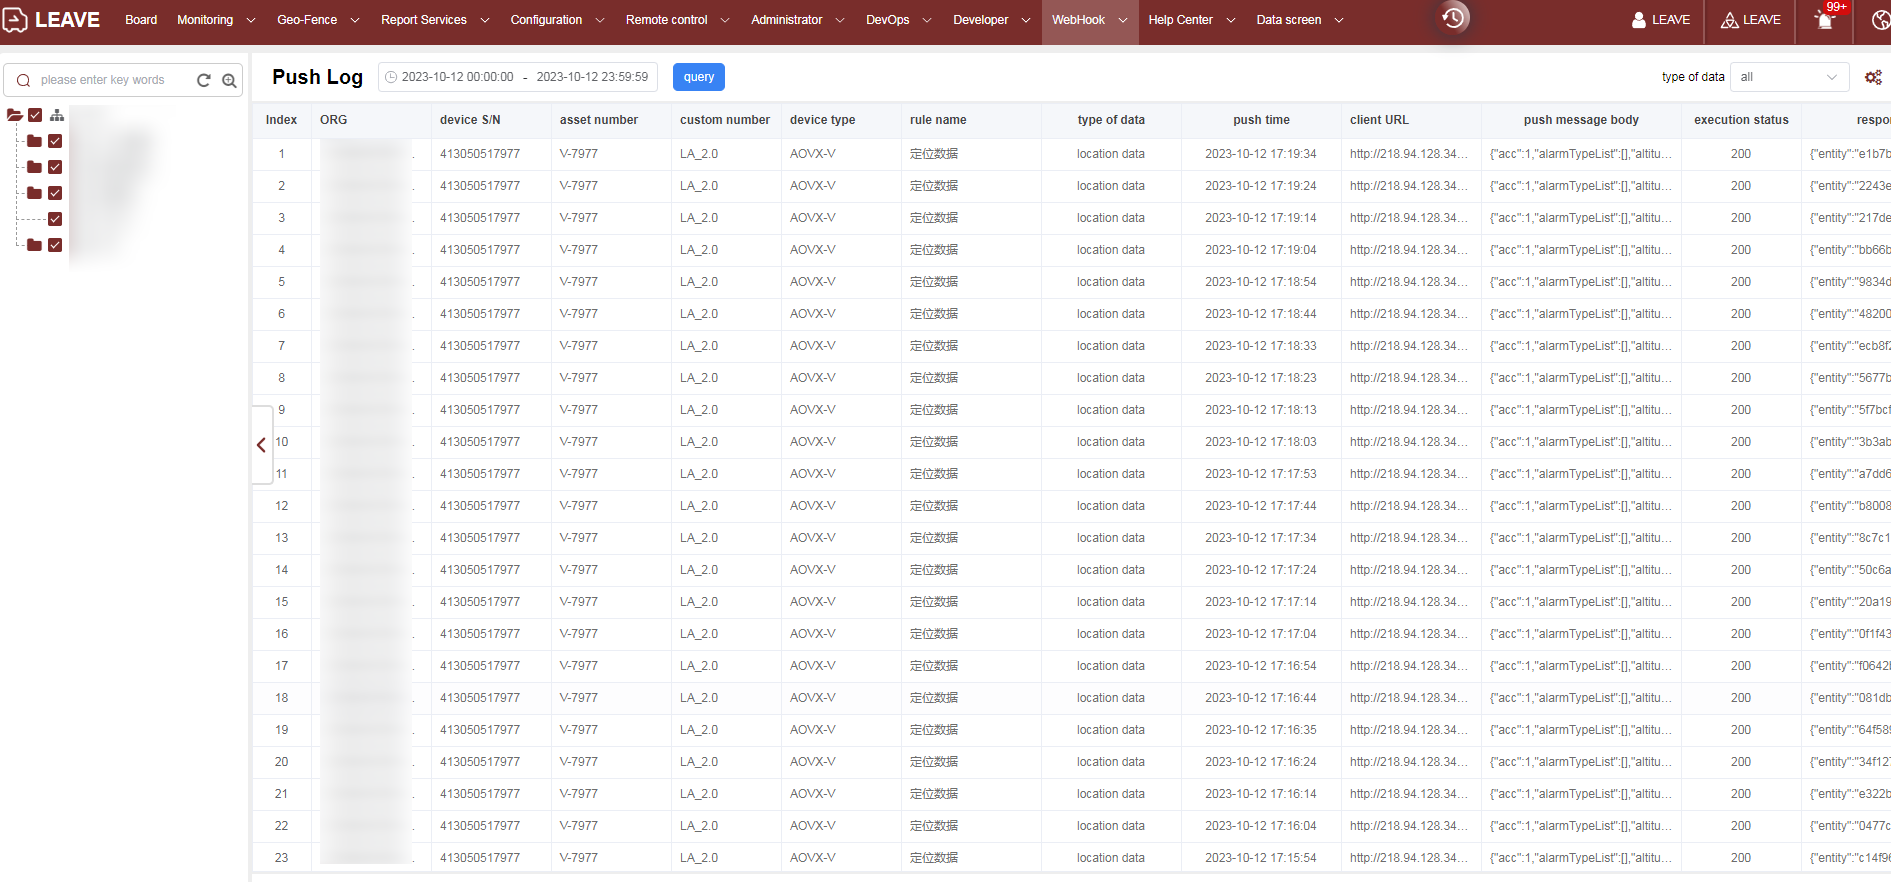The width and height of the screenshot is (1891, 882).
Task: Open the alarm notifications bell icon
Action: (1825, 20)
